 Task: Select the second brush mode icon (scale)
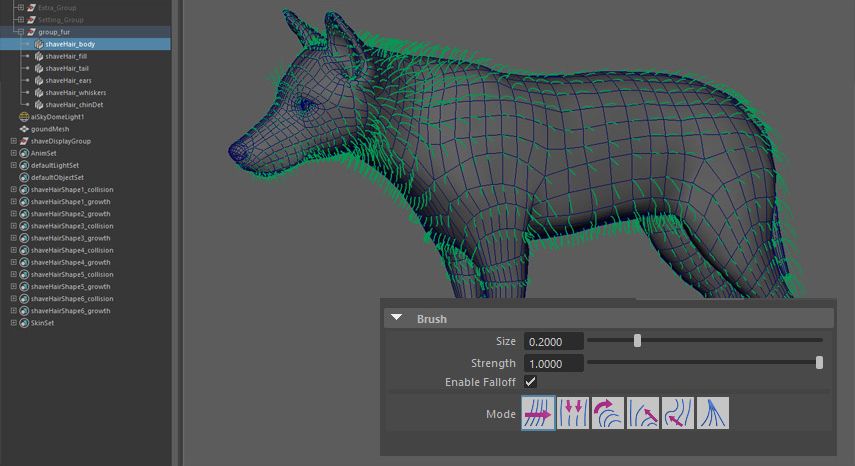pos(573,413)
